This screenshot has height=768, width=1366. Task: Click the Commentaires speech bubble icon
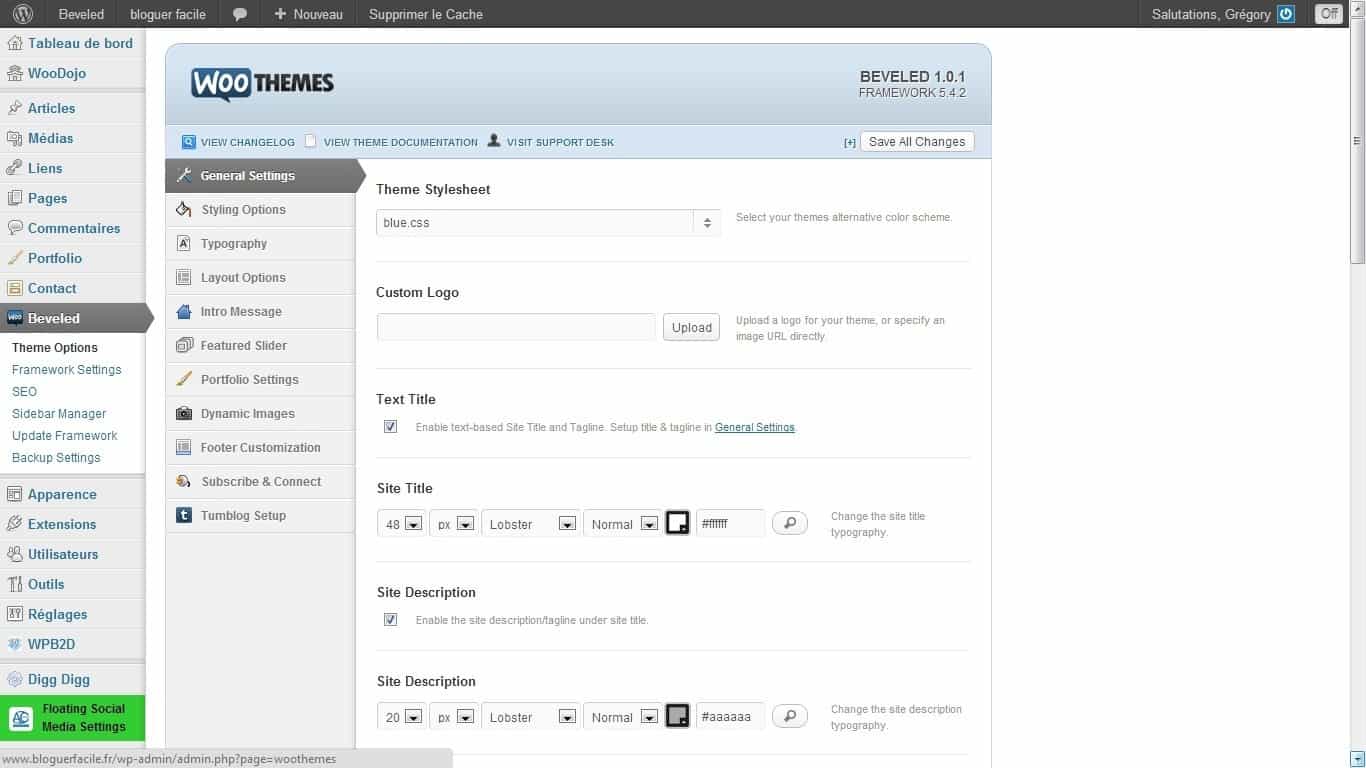[15, 228]
